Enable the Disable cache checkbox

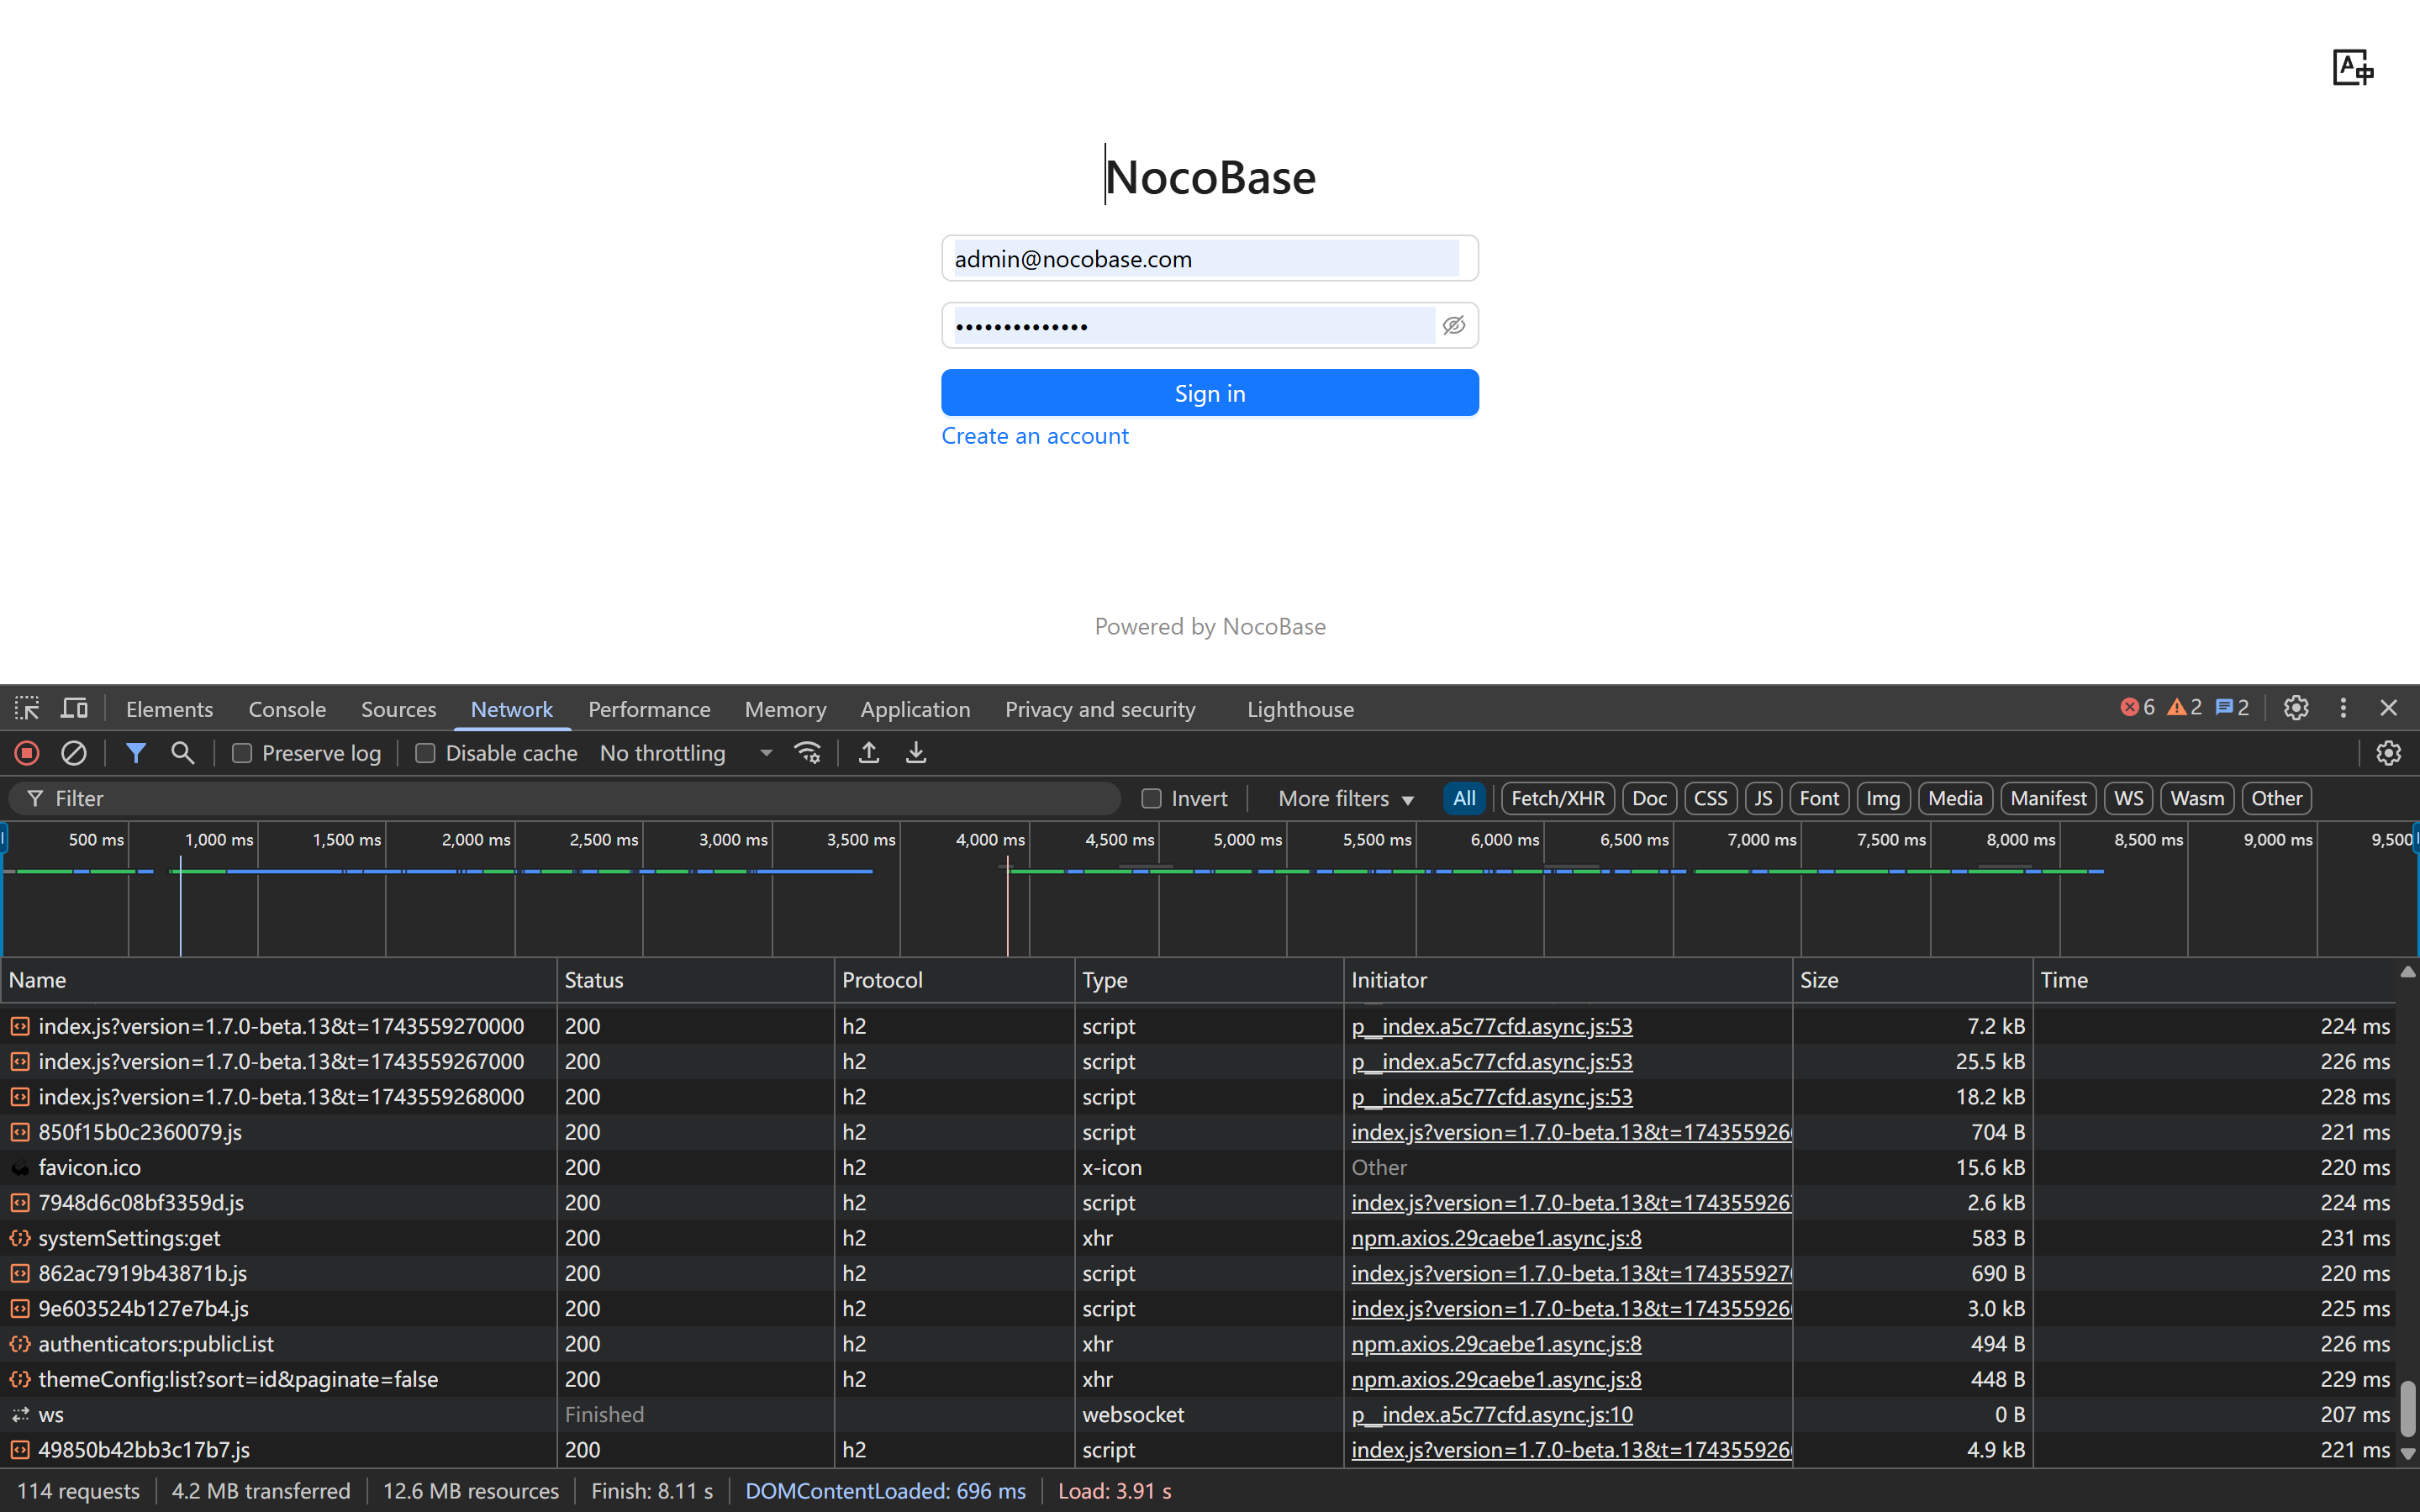(x=425, y=753)
